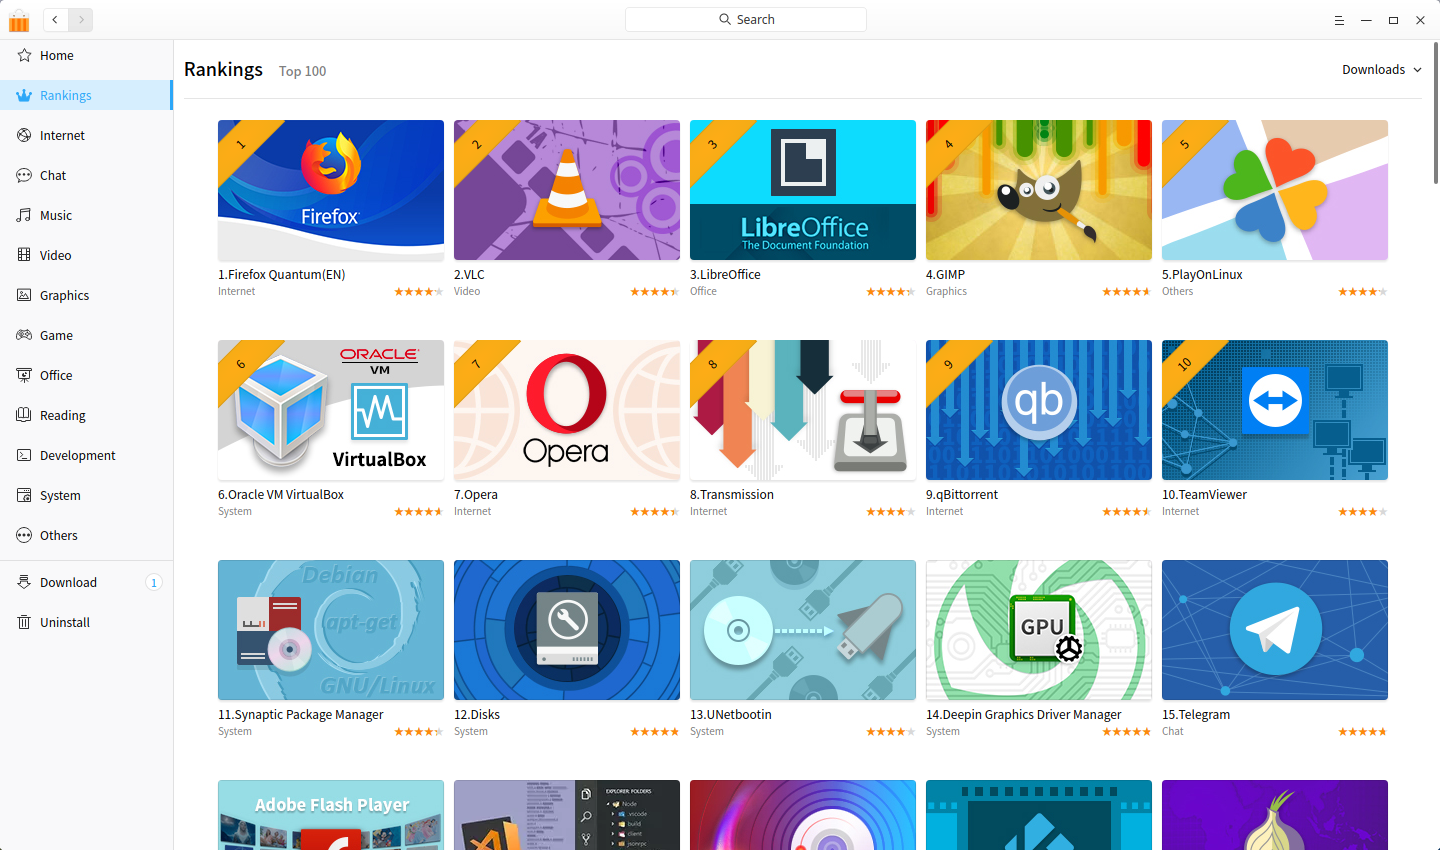Open the Transmission app thumbnail
Screen dimensions: 1440x850
point(803,410)
